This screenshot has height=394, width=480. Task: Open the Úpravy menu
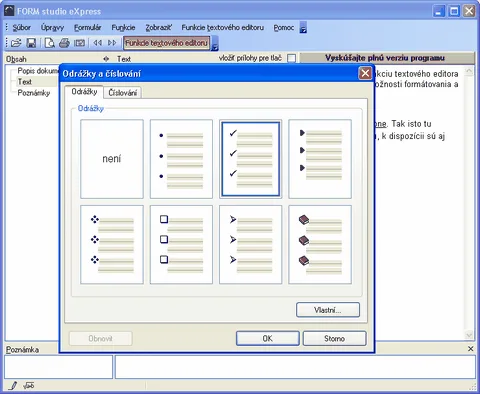(x=52, y=28)
